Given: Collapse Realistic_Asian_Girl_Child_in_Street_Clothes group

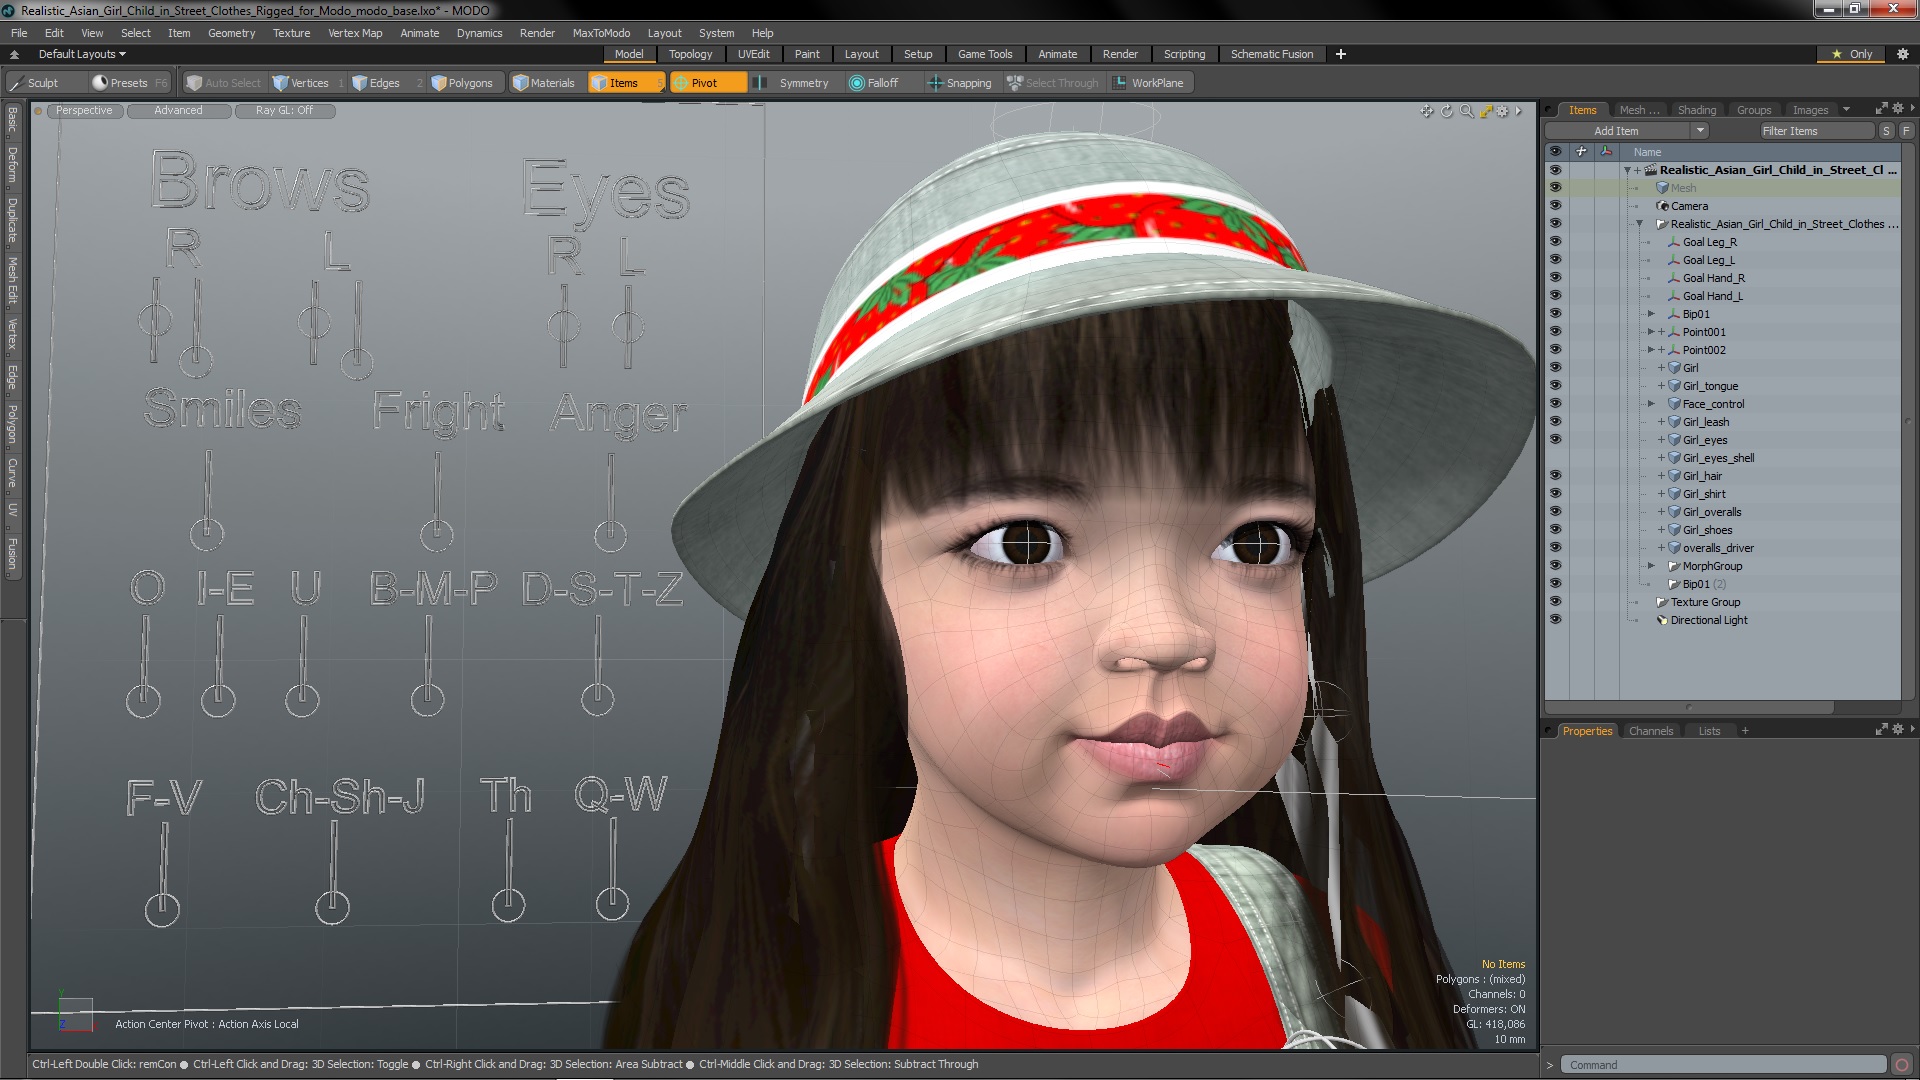Looking at the screenshot, I should tap(1639, 224).
